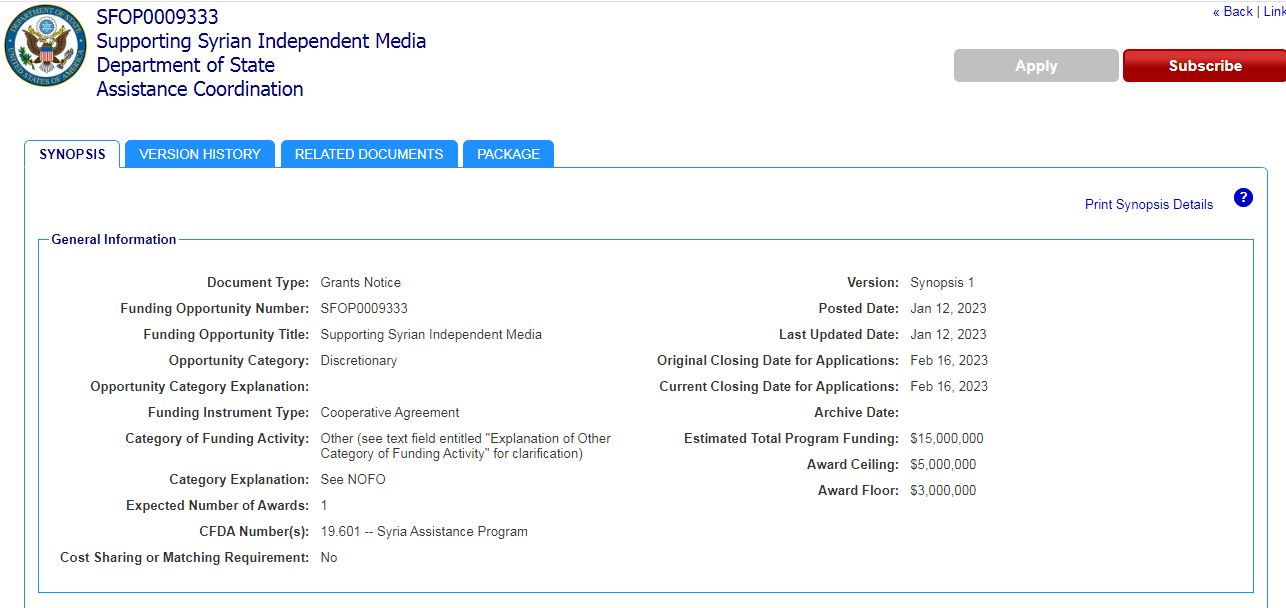The width and height of the screenshot is (1286, 608).
Task: Click the 'Funding Instrument Type:' label
Action: pyautogui.click(x=229, y=413)
